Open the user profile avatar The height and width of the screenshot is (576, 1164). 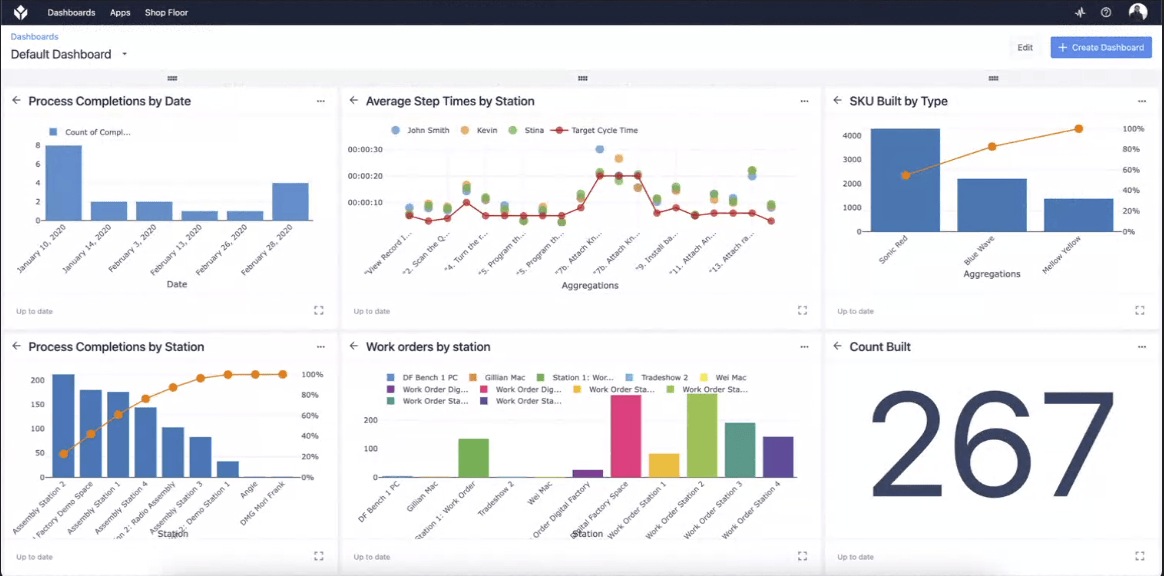1137,11
